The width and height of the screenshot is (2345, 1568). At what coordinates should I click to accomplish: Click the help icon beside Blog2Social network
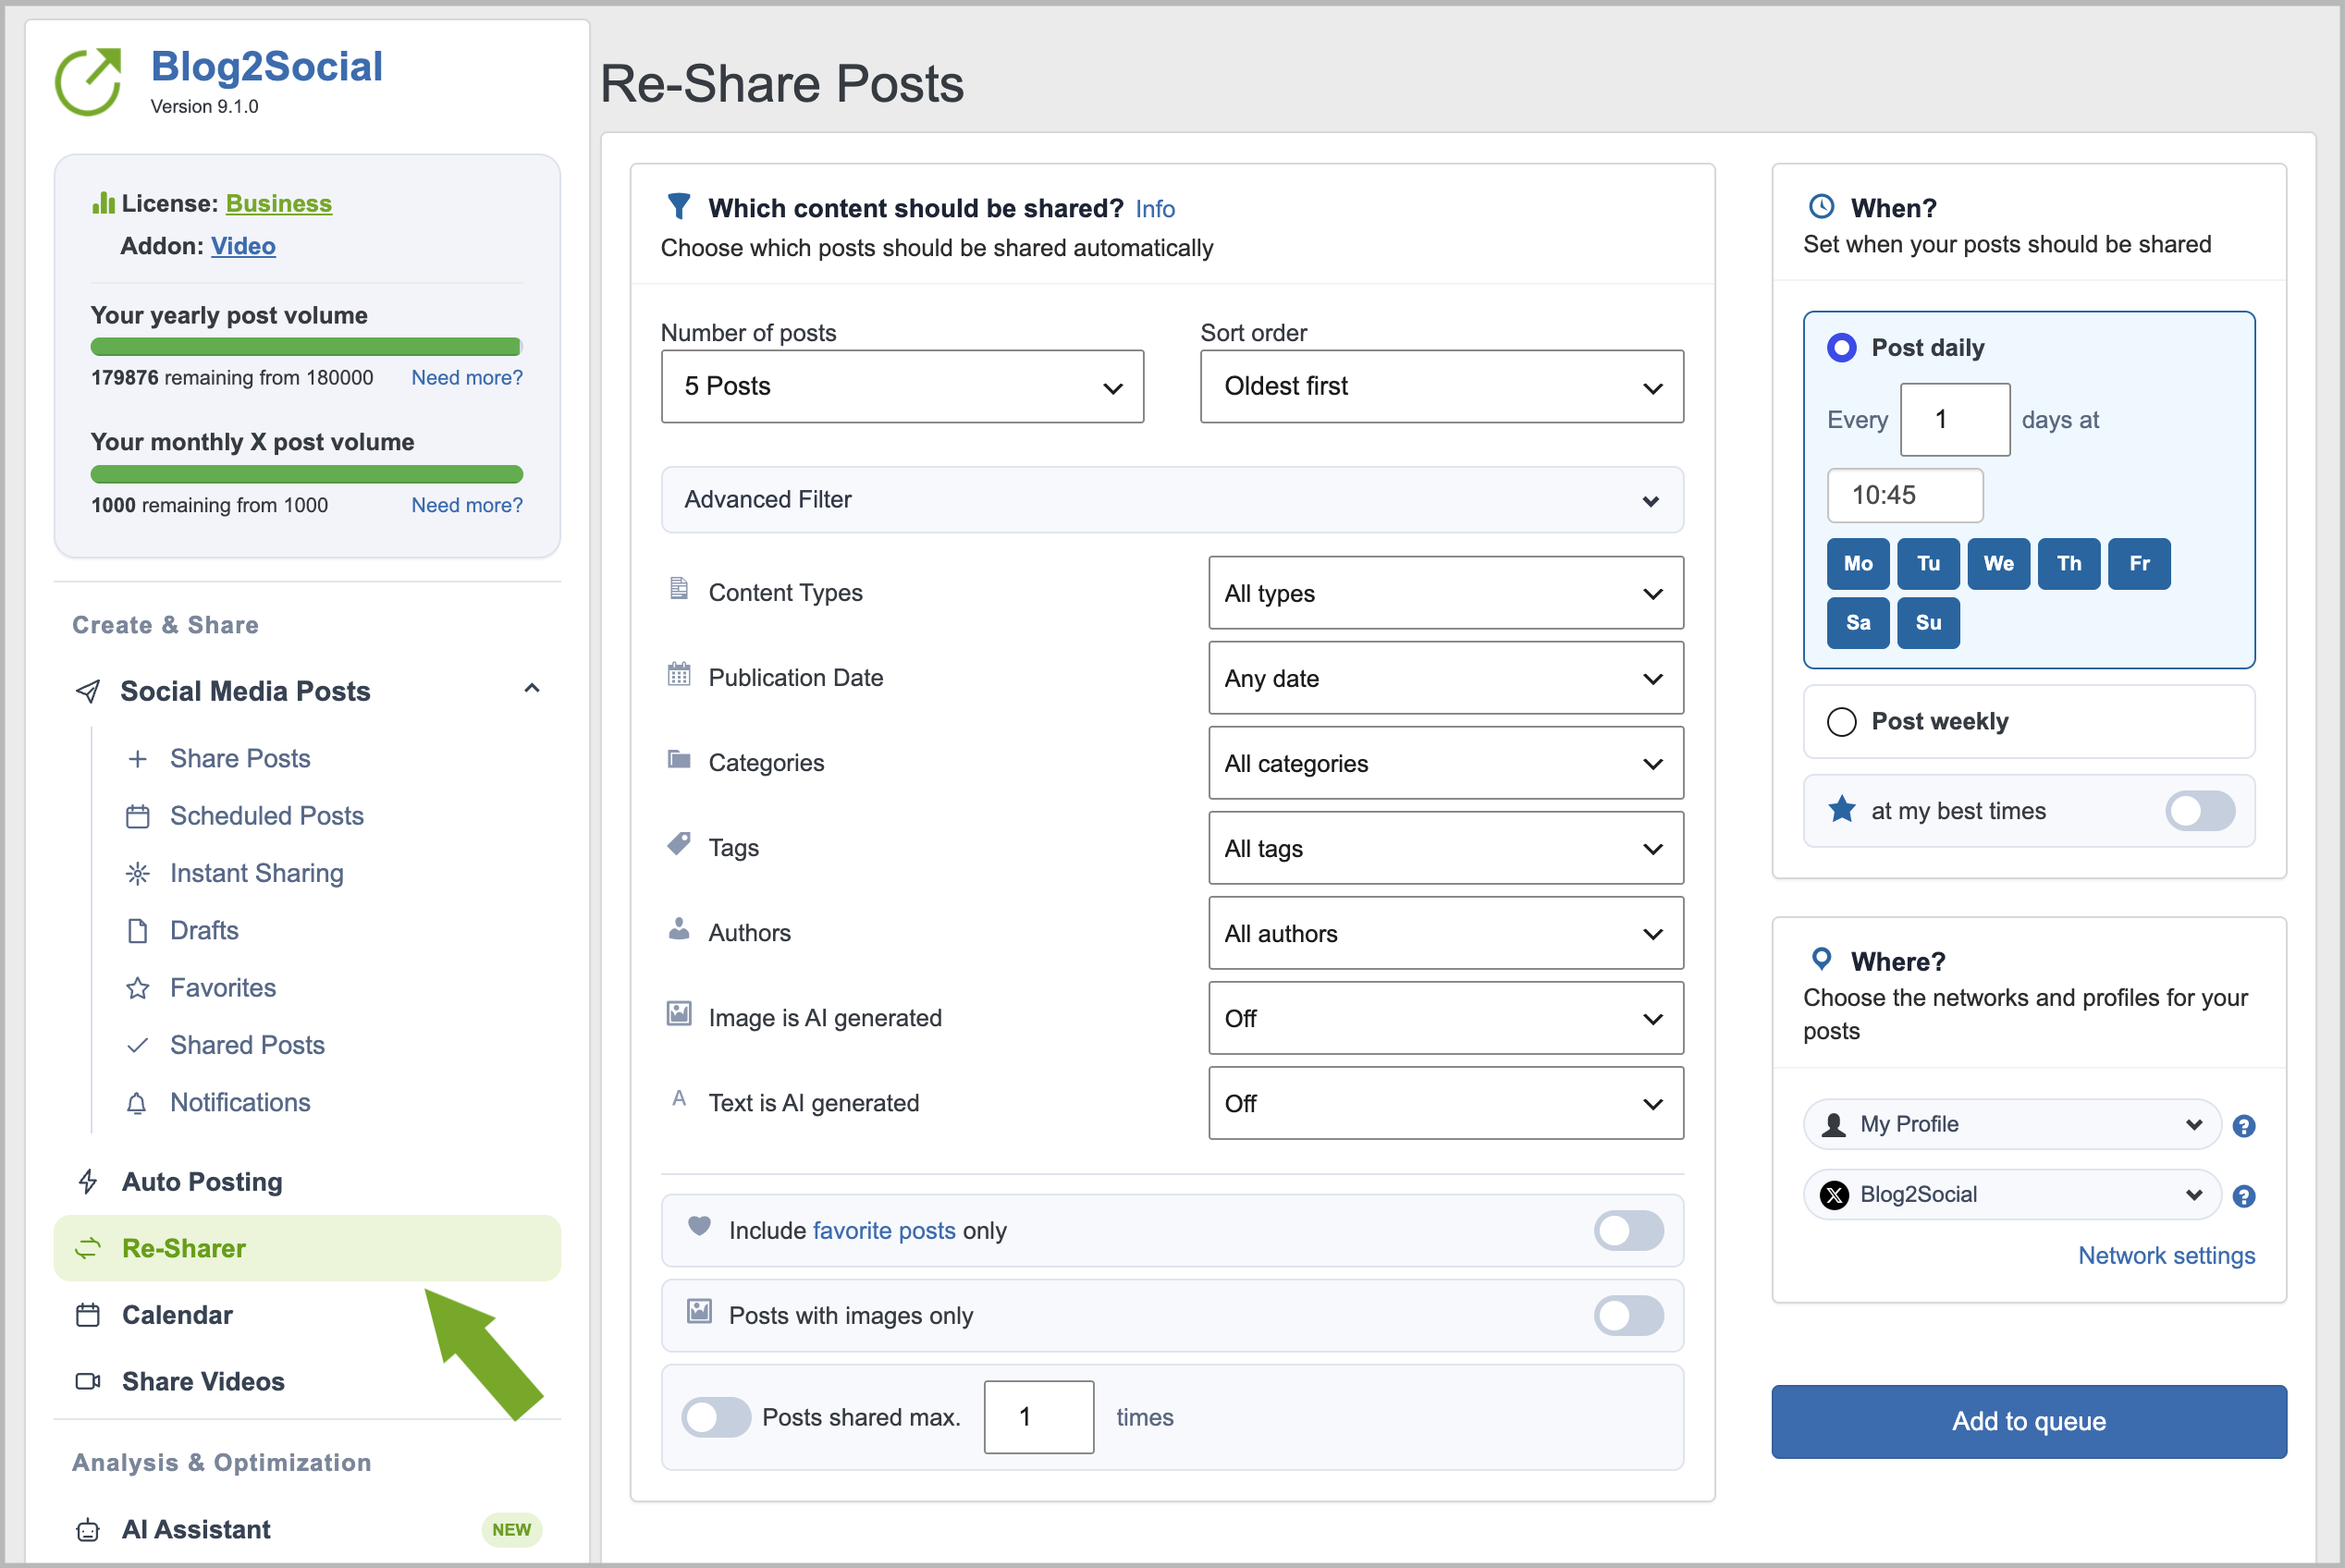pos(2244,1196)
